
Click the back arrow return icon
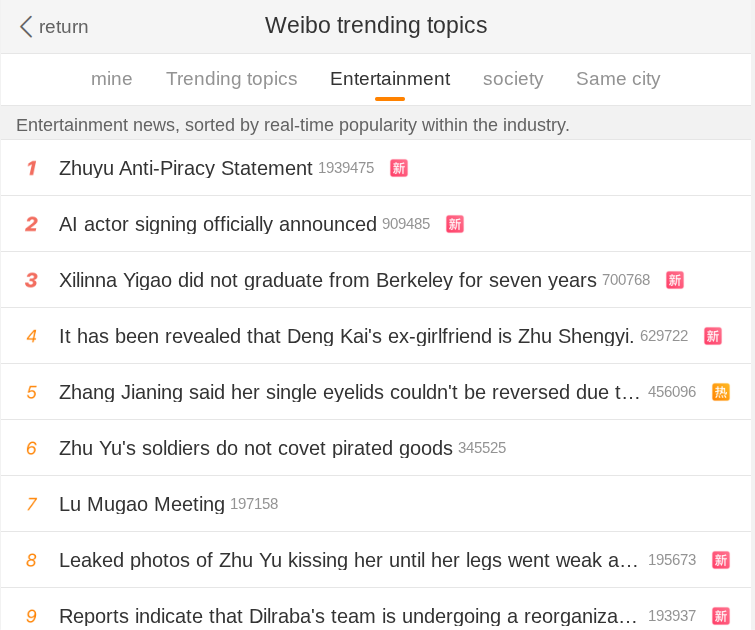[x=26, y=27]
